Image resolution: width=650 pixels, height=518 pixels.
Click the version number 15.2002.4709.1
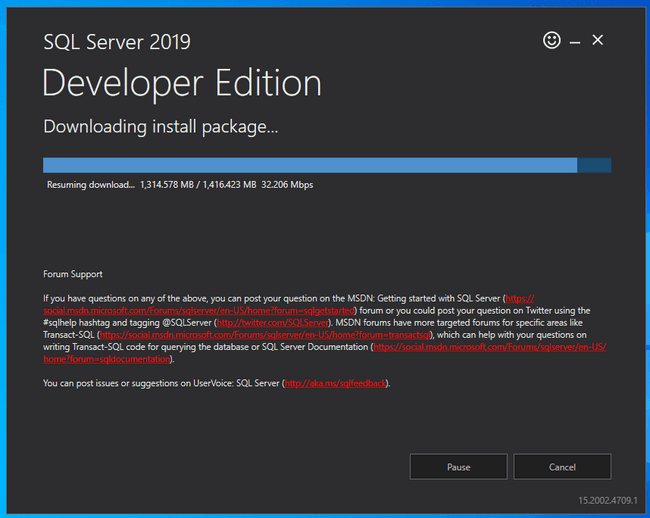(x=607, y=499)
